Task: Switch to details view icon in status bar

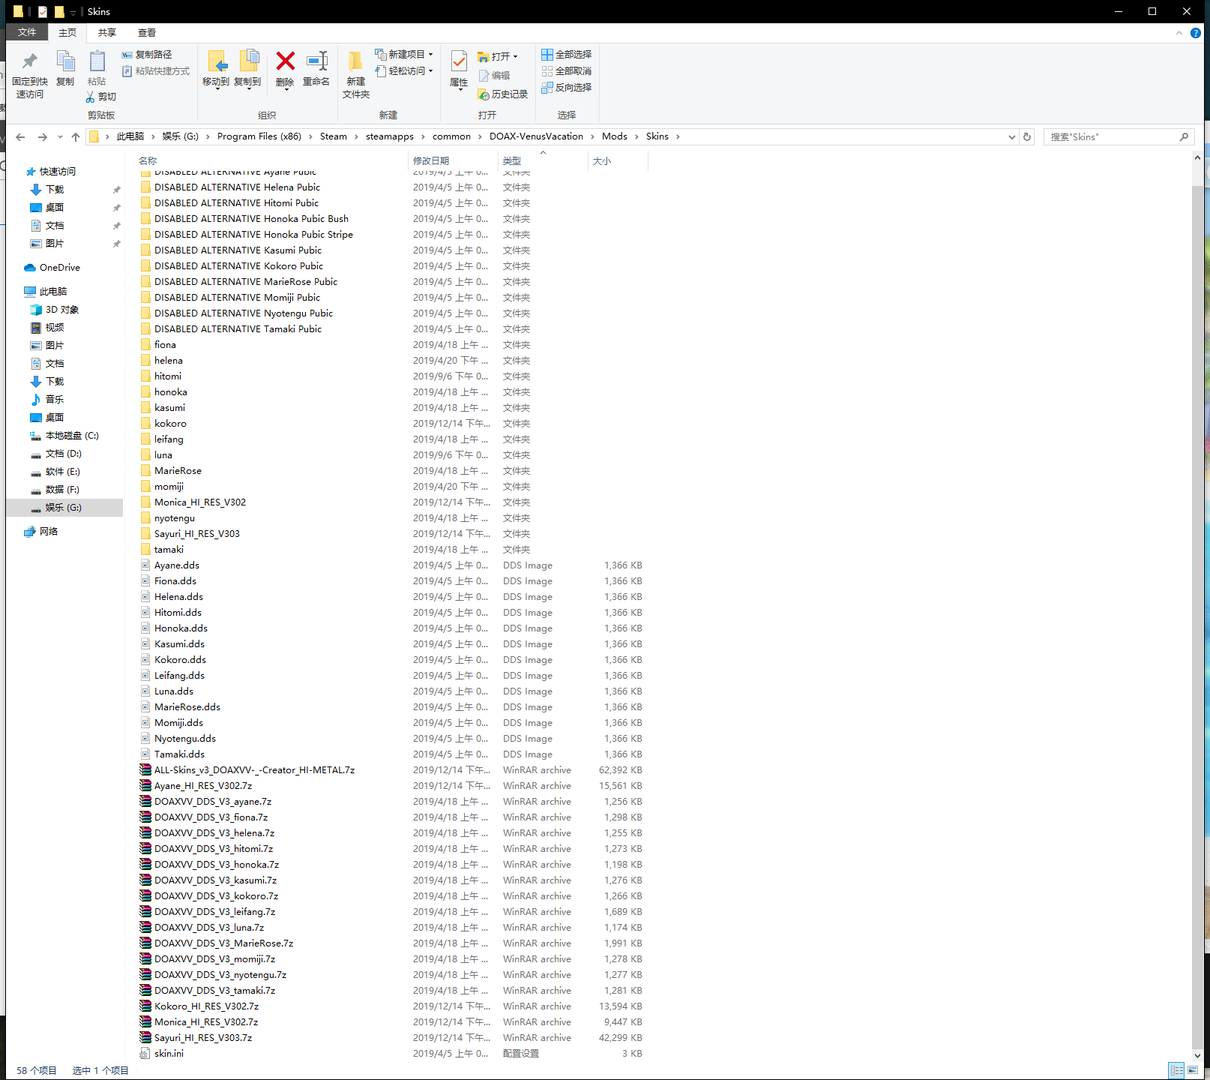Action: pyautogui.click(x=1177, y=1071)
